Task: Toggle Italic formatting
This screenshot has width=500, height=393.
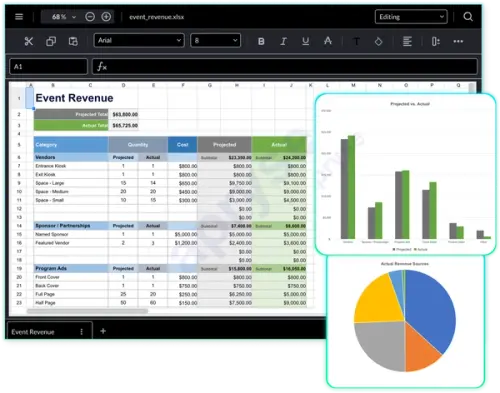Action: click(x=283, y=41)
